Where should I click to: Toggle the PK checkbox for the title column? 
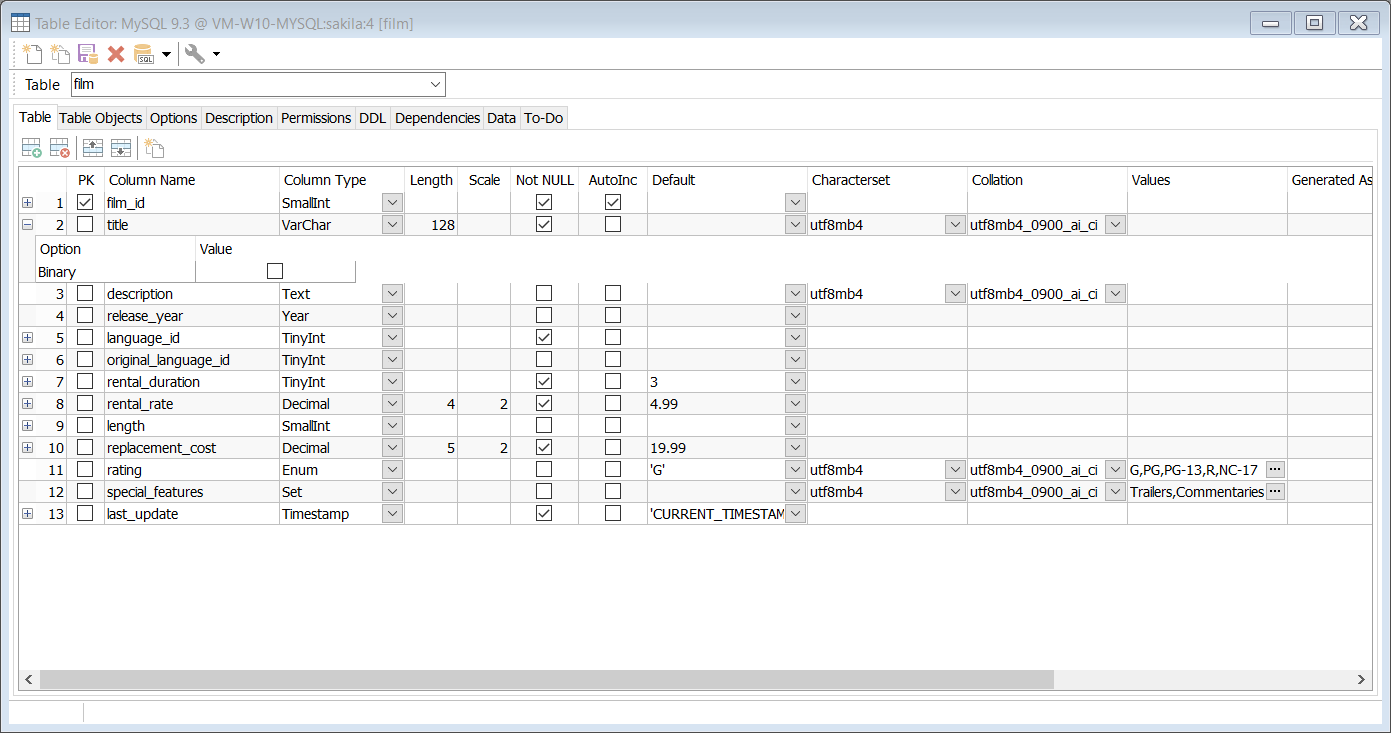point(85,225)
